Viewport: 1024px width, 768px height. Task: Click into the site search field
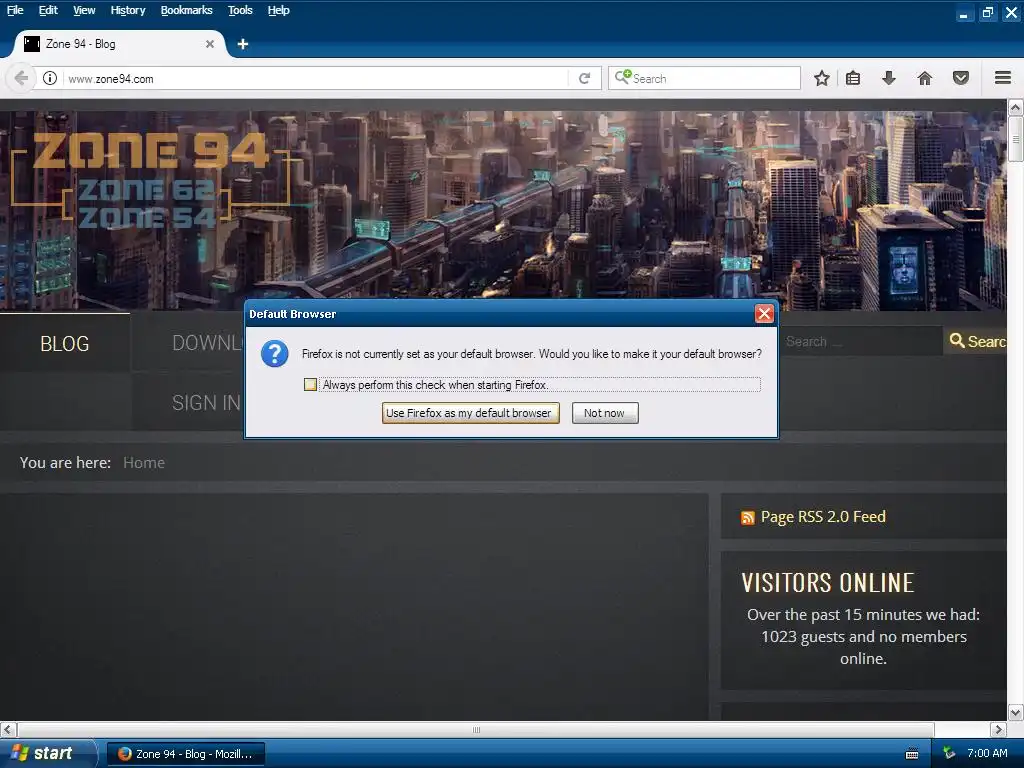[x=861, y=341]
